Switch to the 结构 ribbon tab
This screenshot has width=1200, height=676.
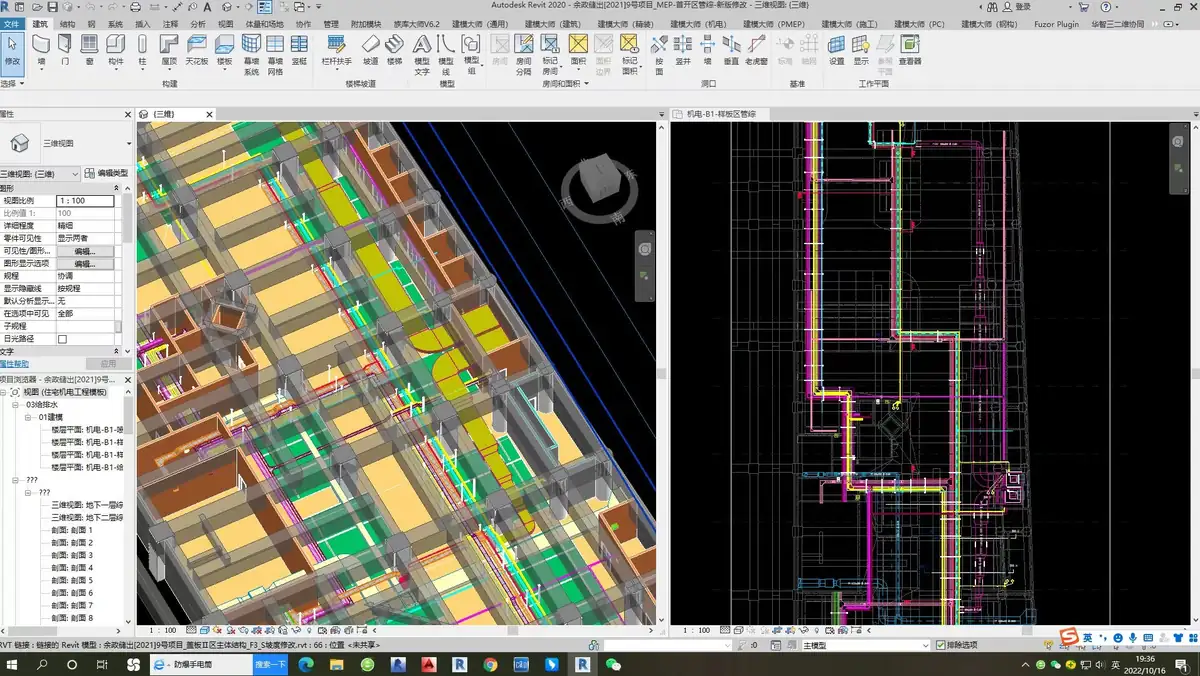[67, 23]
